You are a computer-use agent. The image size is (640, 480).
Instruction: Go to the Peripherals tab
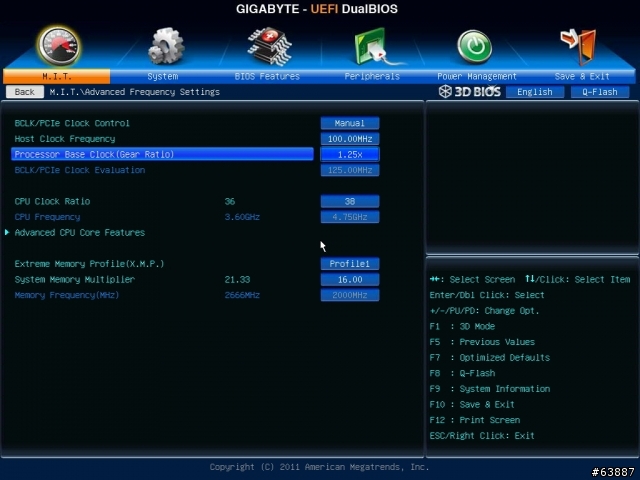pos(372,76)
